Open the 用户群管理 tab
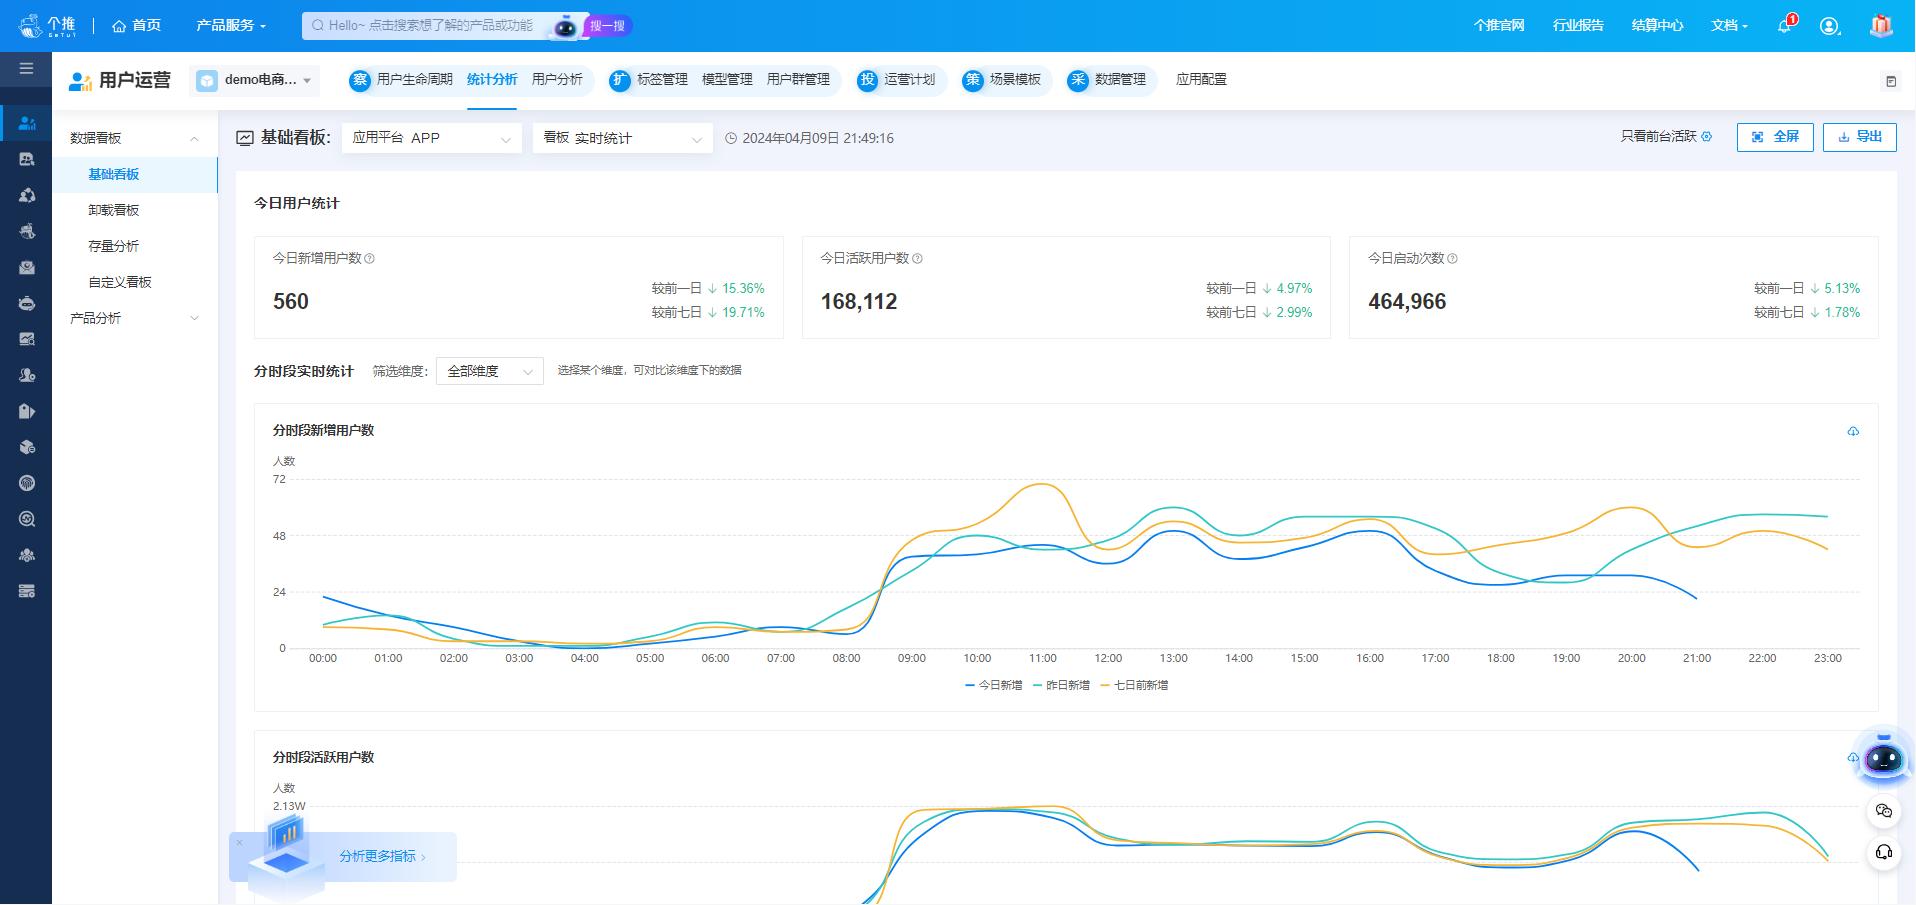The image size is (1916, 905). click(x=798, y=80)
